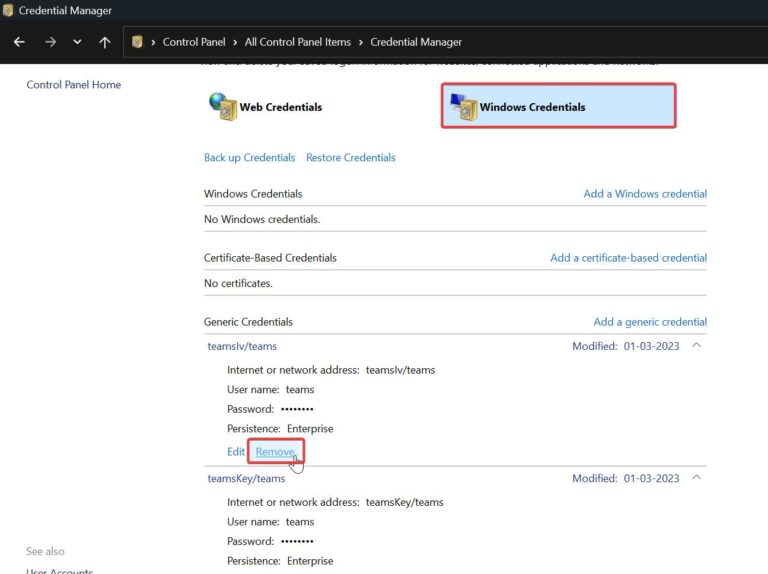Click the Credential Manager title bar icon
This screenshot has width=768, height=574.
[x=9, y=11]
